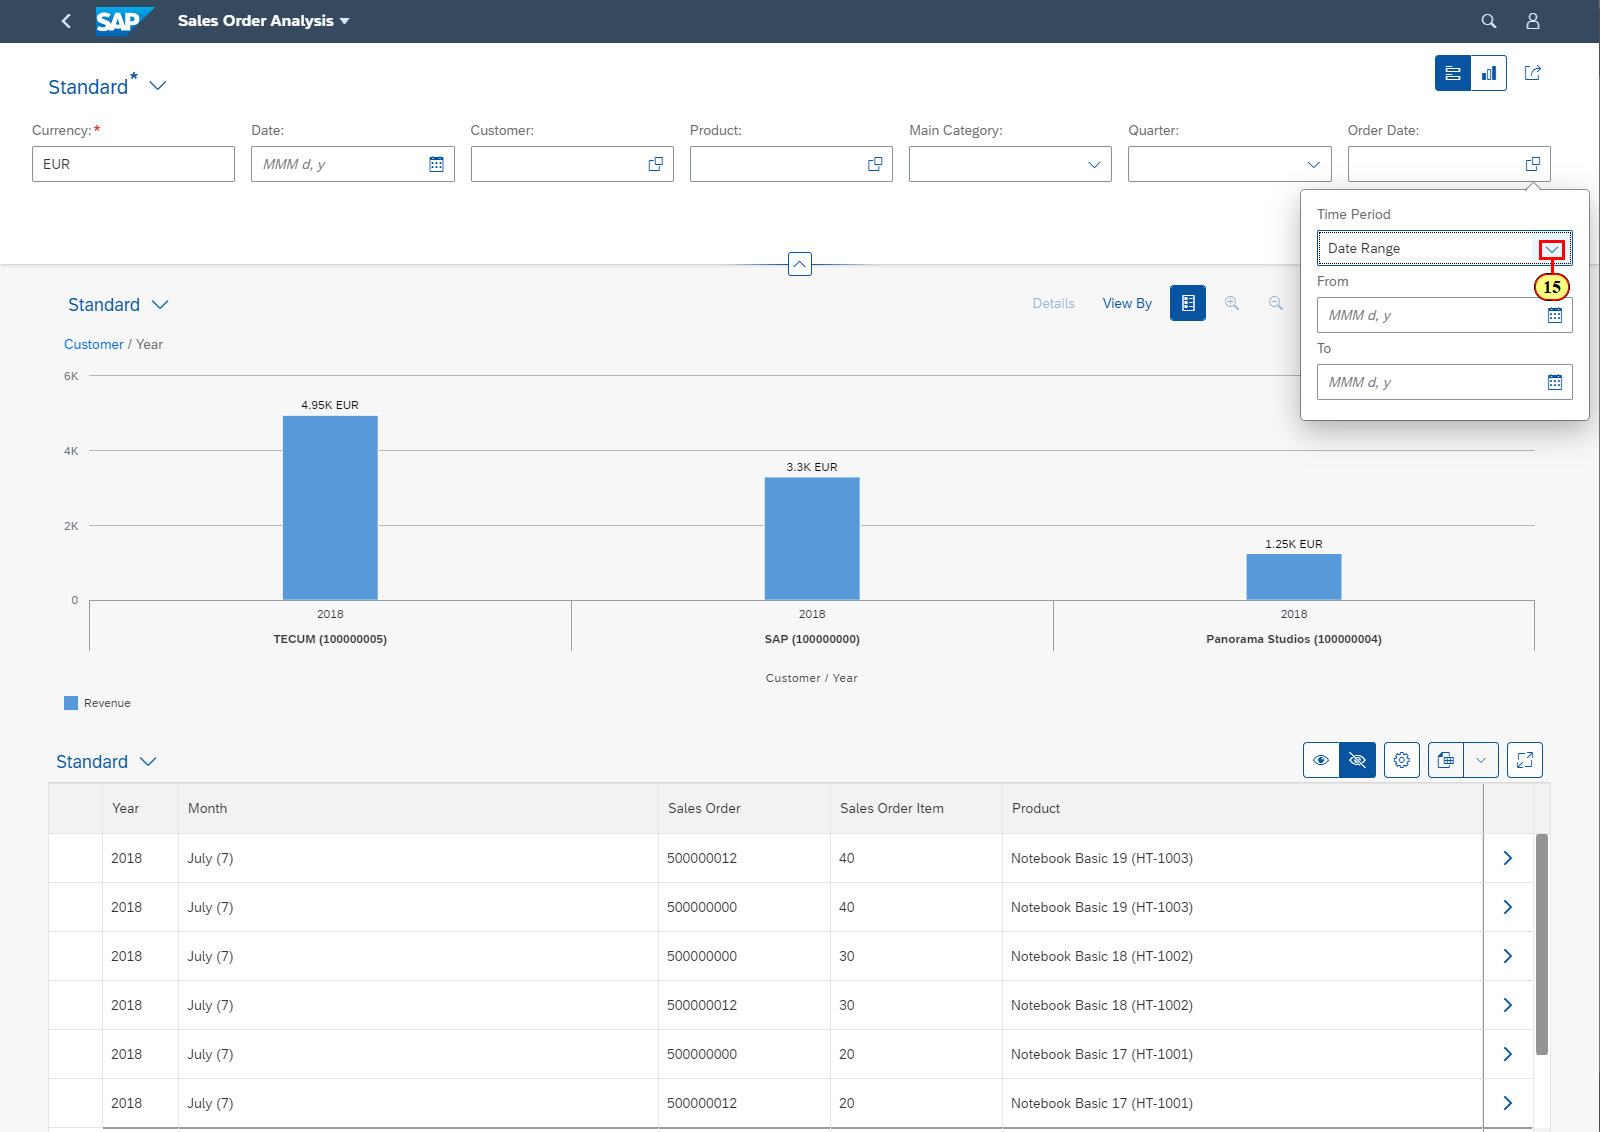Click the Product column header
The image size is (1600, 1132).
click(x=1242, y=808)
